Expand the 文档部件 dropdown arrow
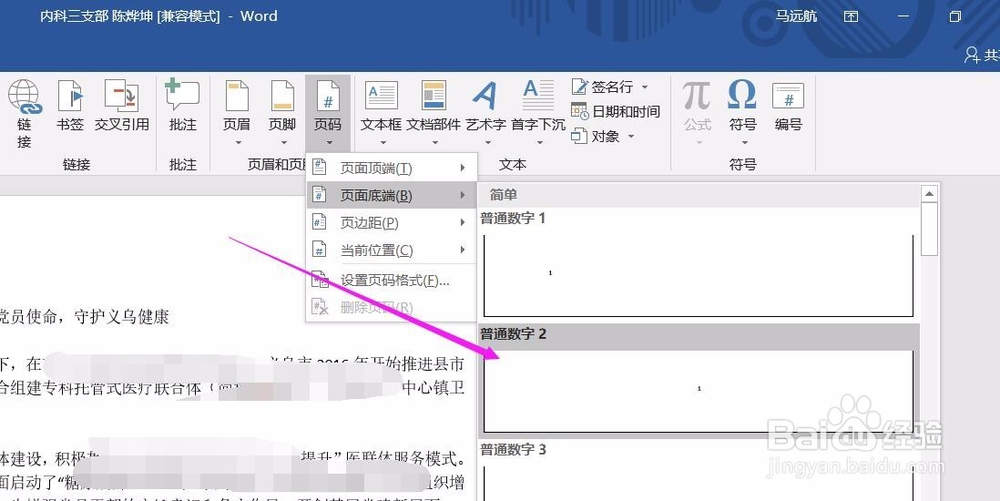This screenshot has height=501, width=1000. click(434, 142)
